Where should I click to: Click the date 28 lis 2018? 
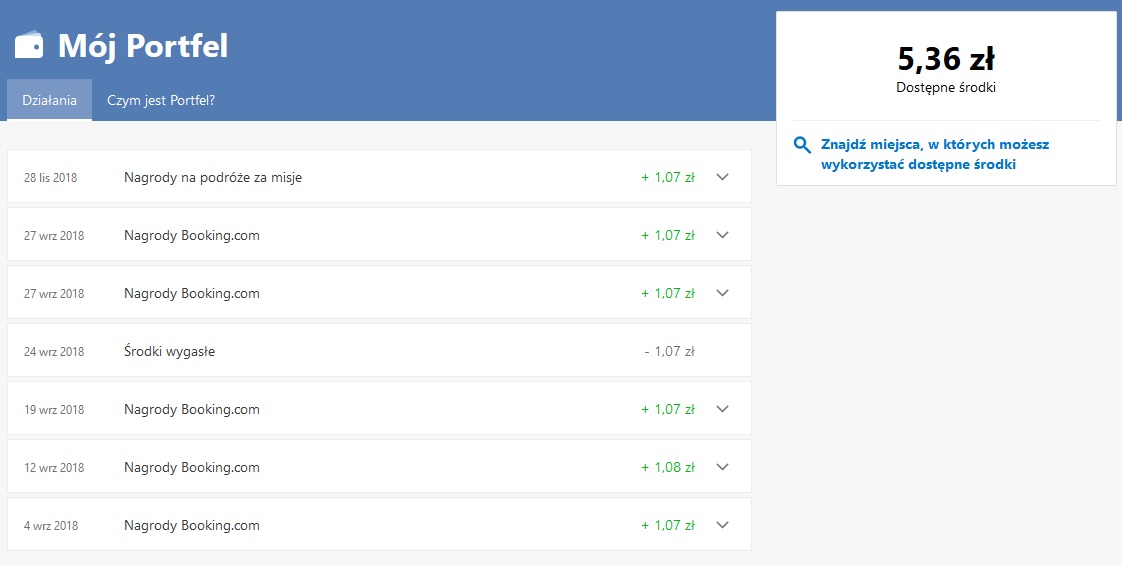[x=50, y=177]
